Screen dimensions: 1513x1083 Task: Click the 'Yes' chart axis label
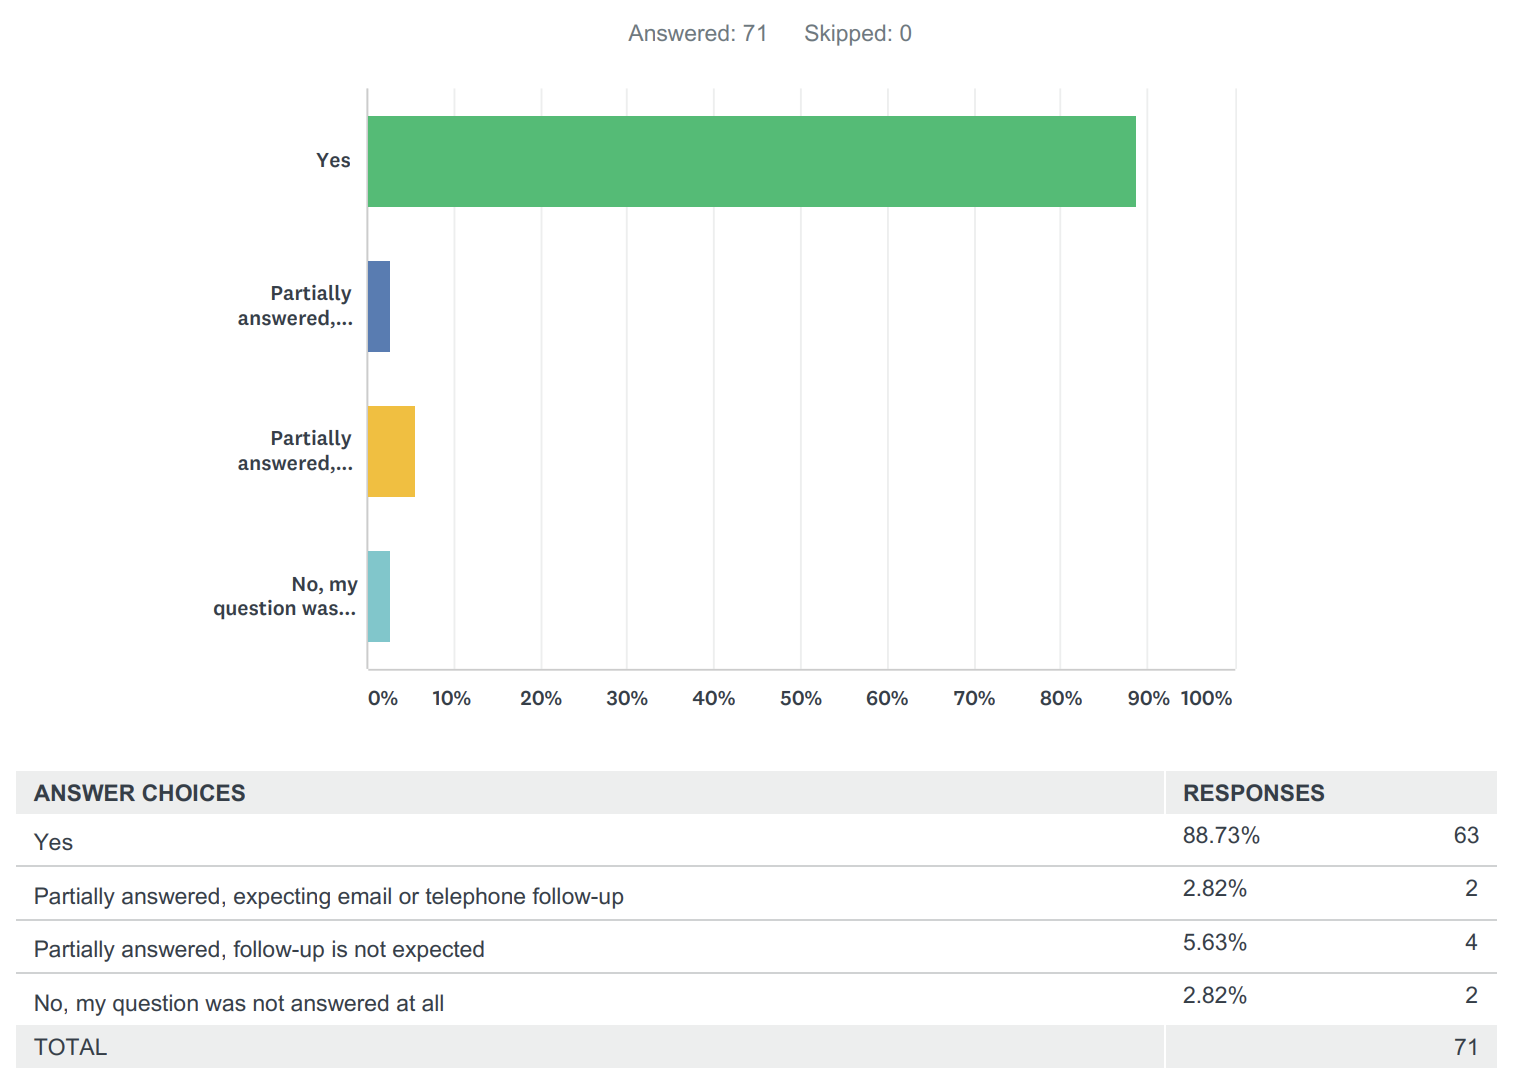coord(333,160)
